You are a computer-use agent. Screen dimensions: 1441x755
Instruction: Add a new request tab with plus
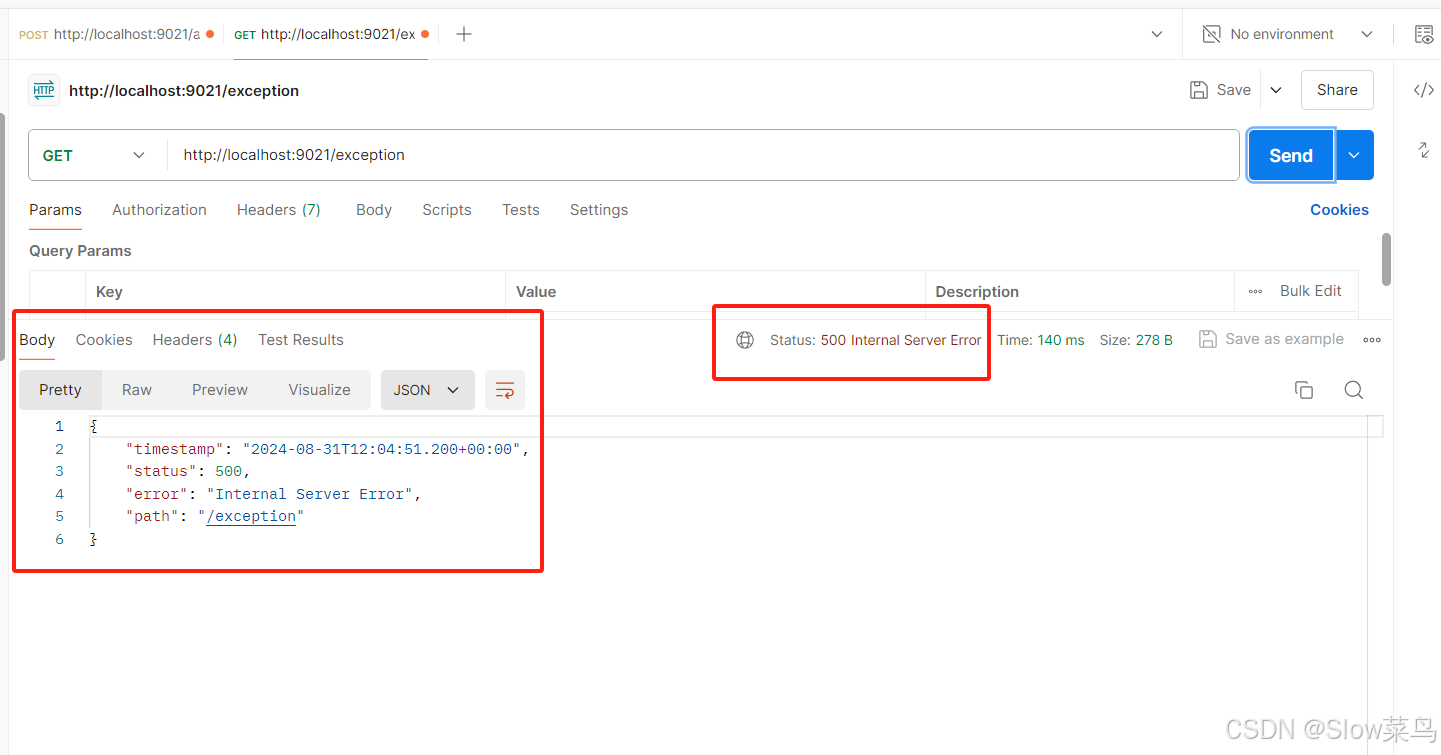[463, 34]
